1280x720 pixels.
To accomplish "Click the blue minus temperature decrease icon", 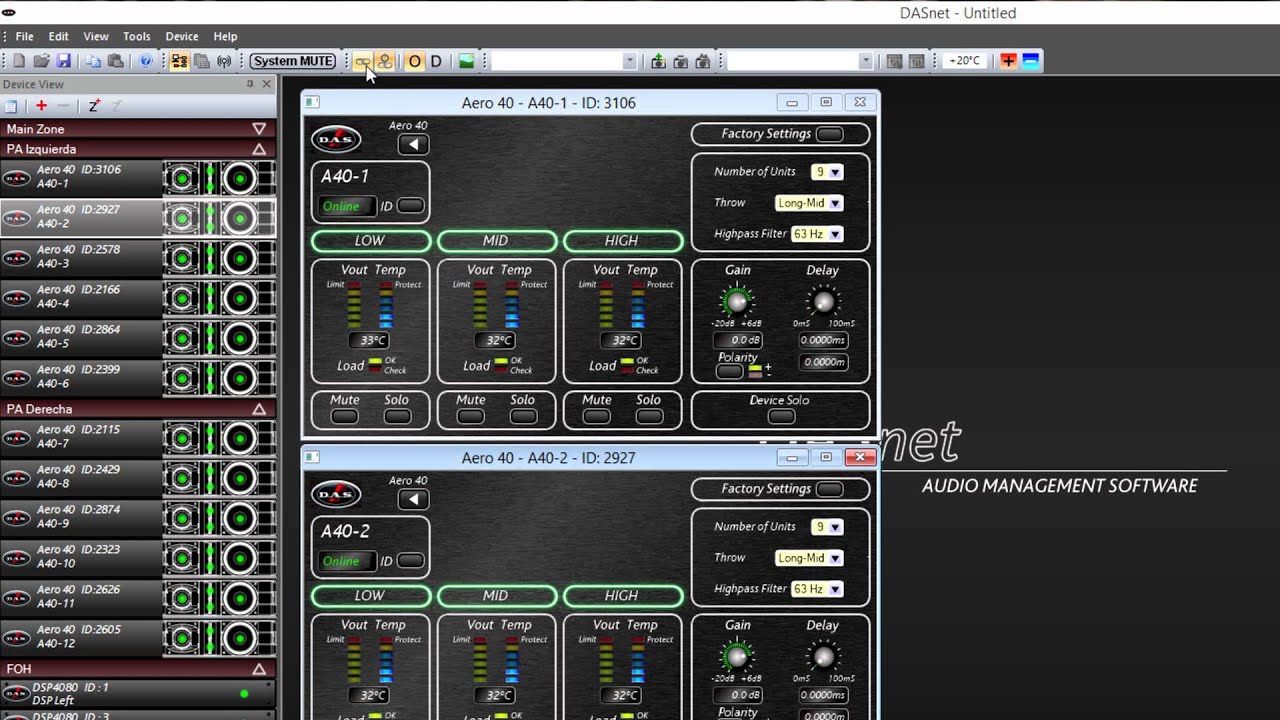I will 1030,61.
